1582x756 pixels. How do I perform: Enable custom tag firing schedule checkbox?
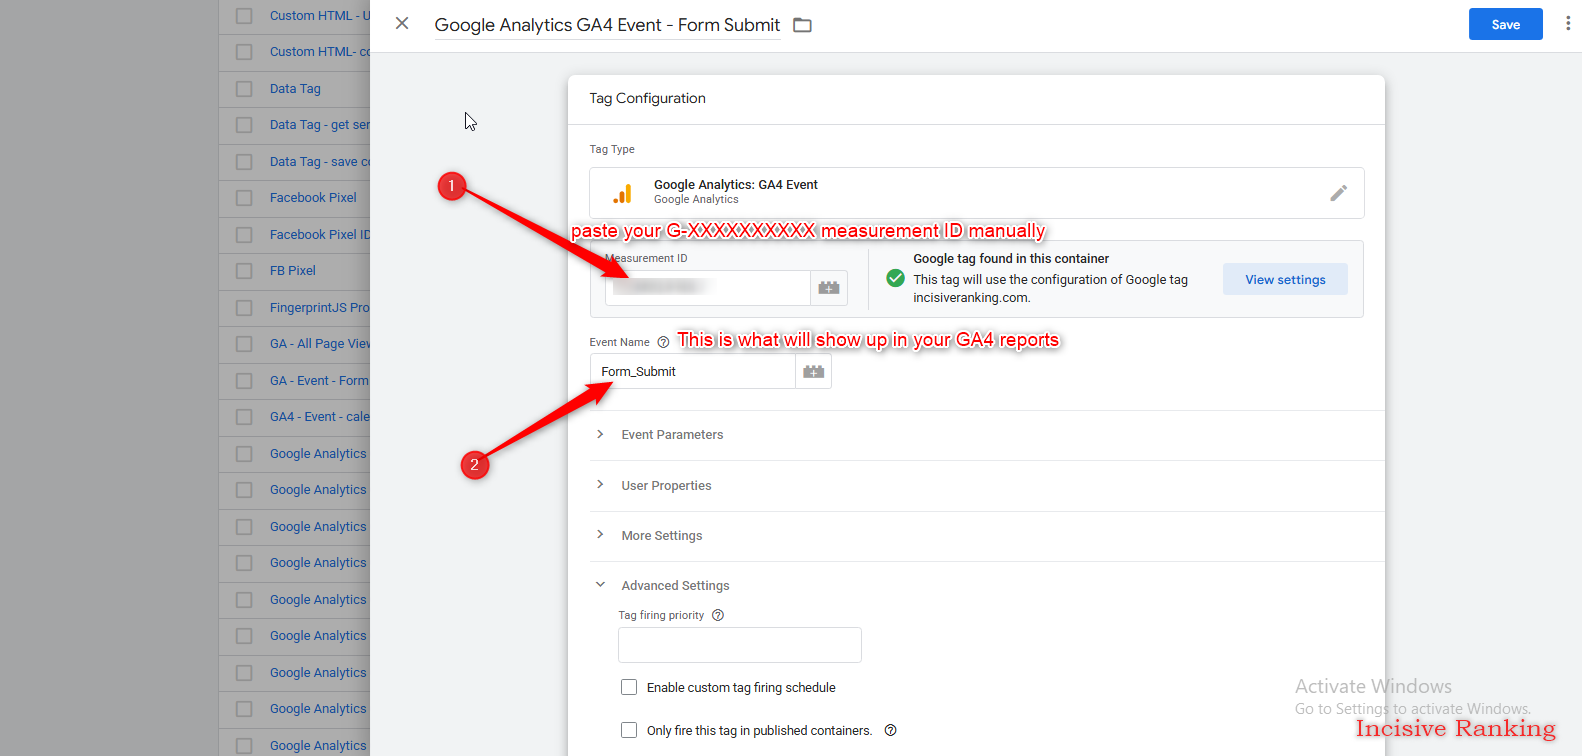(x=629, y=687)
